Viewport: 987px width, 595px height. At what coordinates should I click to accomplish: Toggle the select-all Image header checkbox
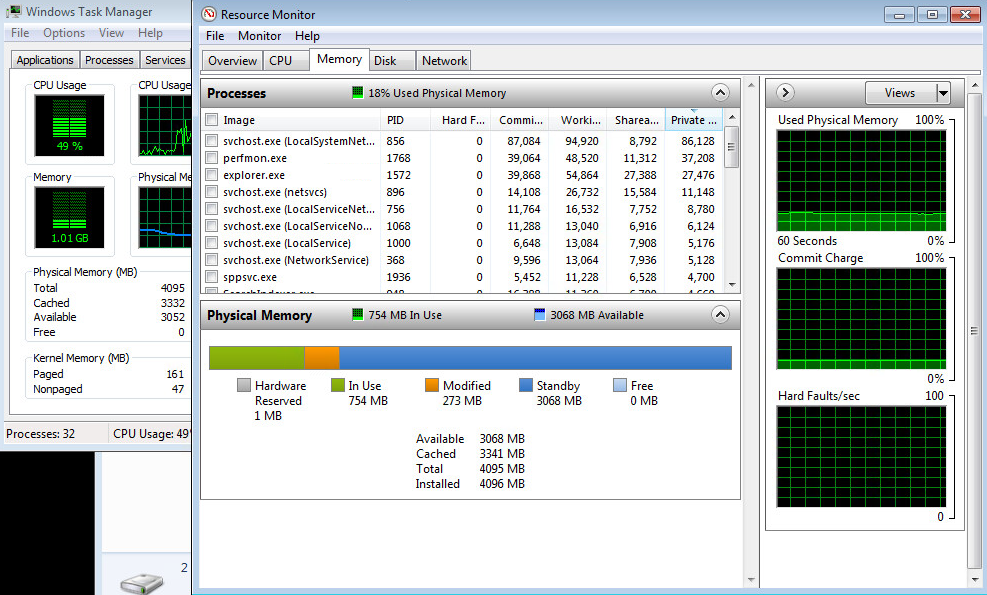click(211, 120)
